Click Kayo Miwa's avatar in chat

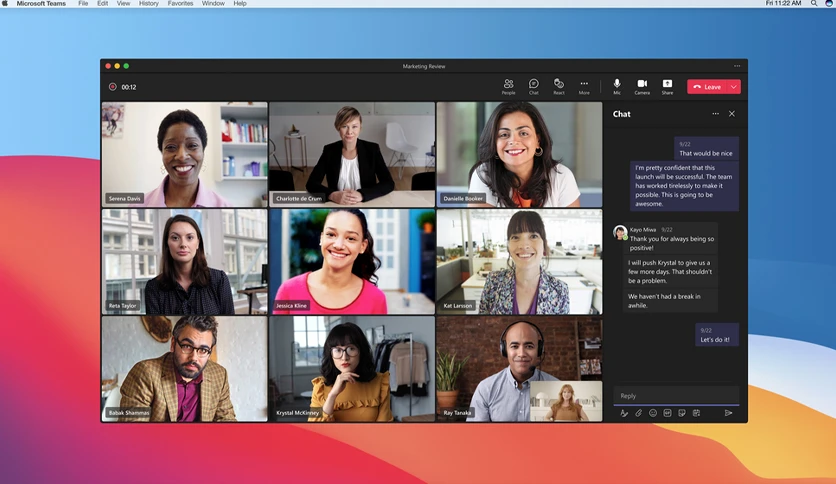(620, 232)
